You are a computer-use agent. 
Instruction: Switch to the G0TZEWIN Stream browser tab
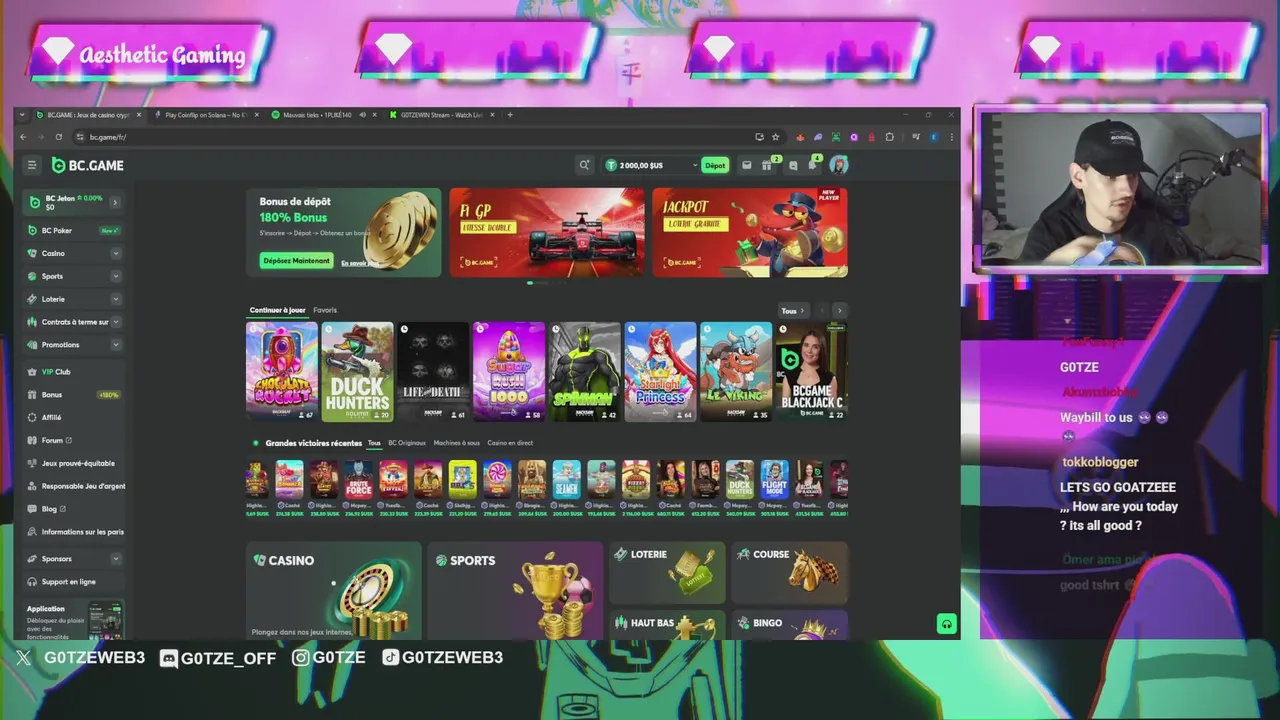coord(440,115)
